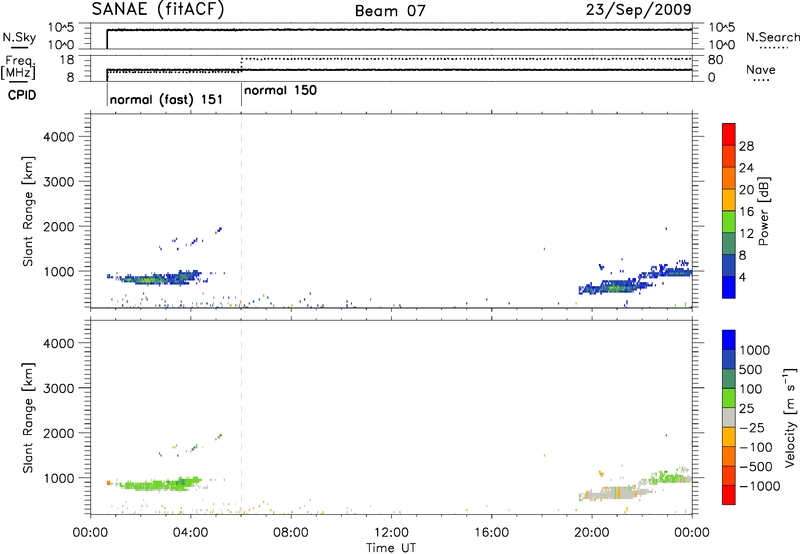Click the date '23/Sep/2009'
800x554 pixels.
point(638,10)
